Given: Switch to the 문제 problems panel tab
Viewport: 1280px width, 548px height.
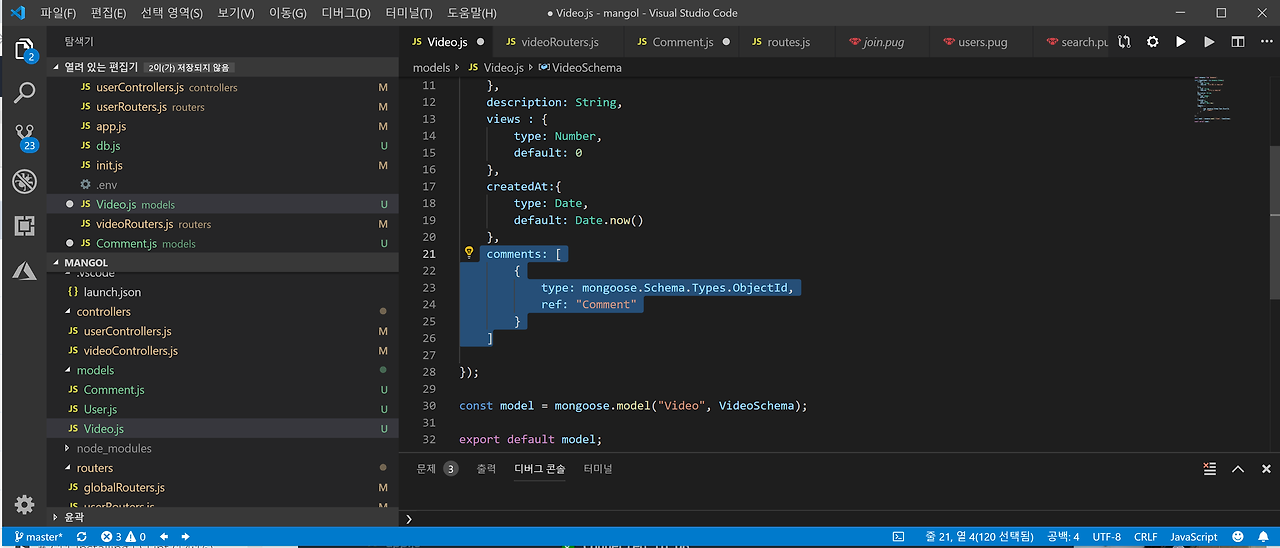Looking at the screenshot, I should click(427, 469).
